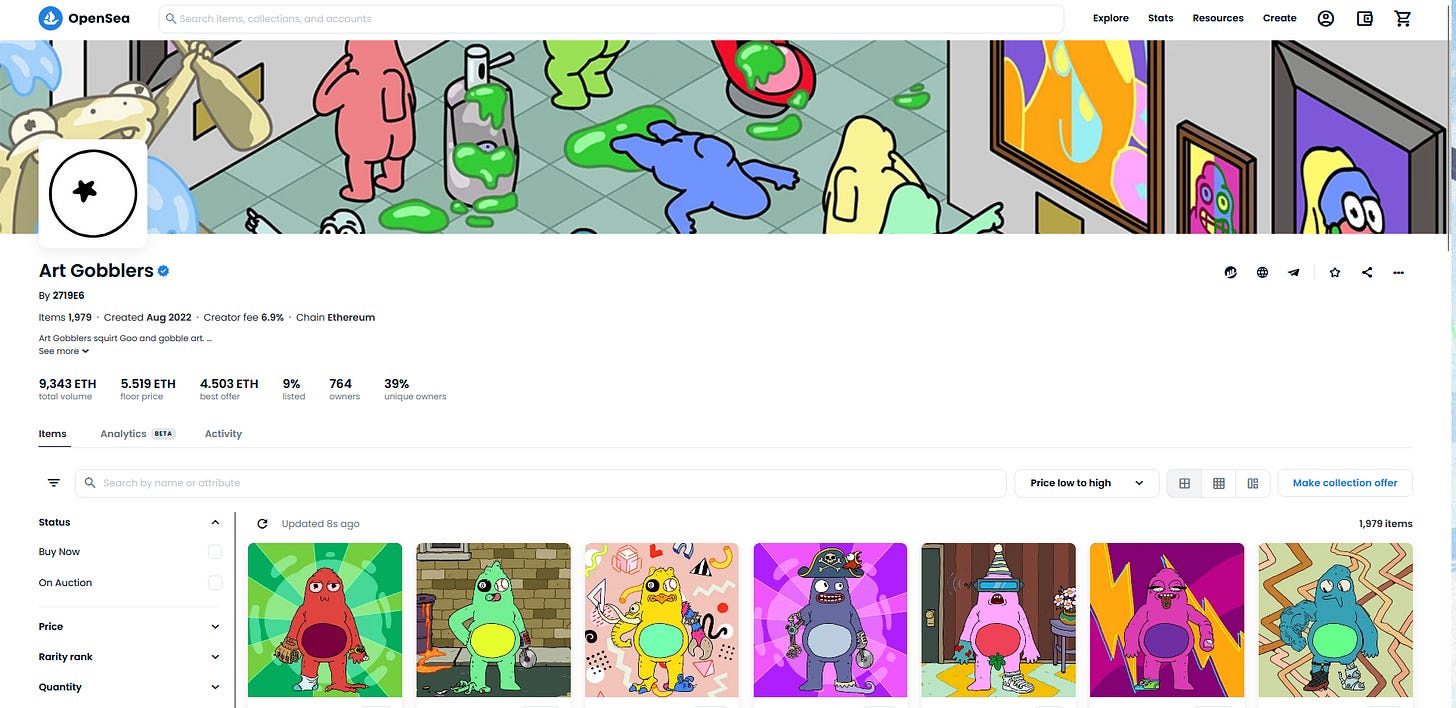The width and height of the screenshot is (1456, 708).
Task: Click the top search bar magnifier icon
Action: pyautogui.click(x=171, y=18)
